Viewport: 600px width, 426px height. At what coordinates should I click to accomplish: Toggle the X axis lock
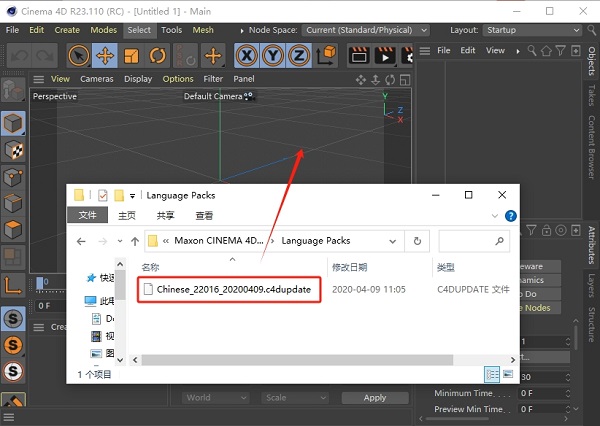tap(247, 56)
